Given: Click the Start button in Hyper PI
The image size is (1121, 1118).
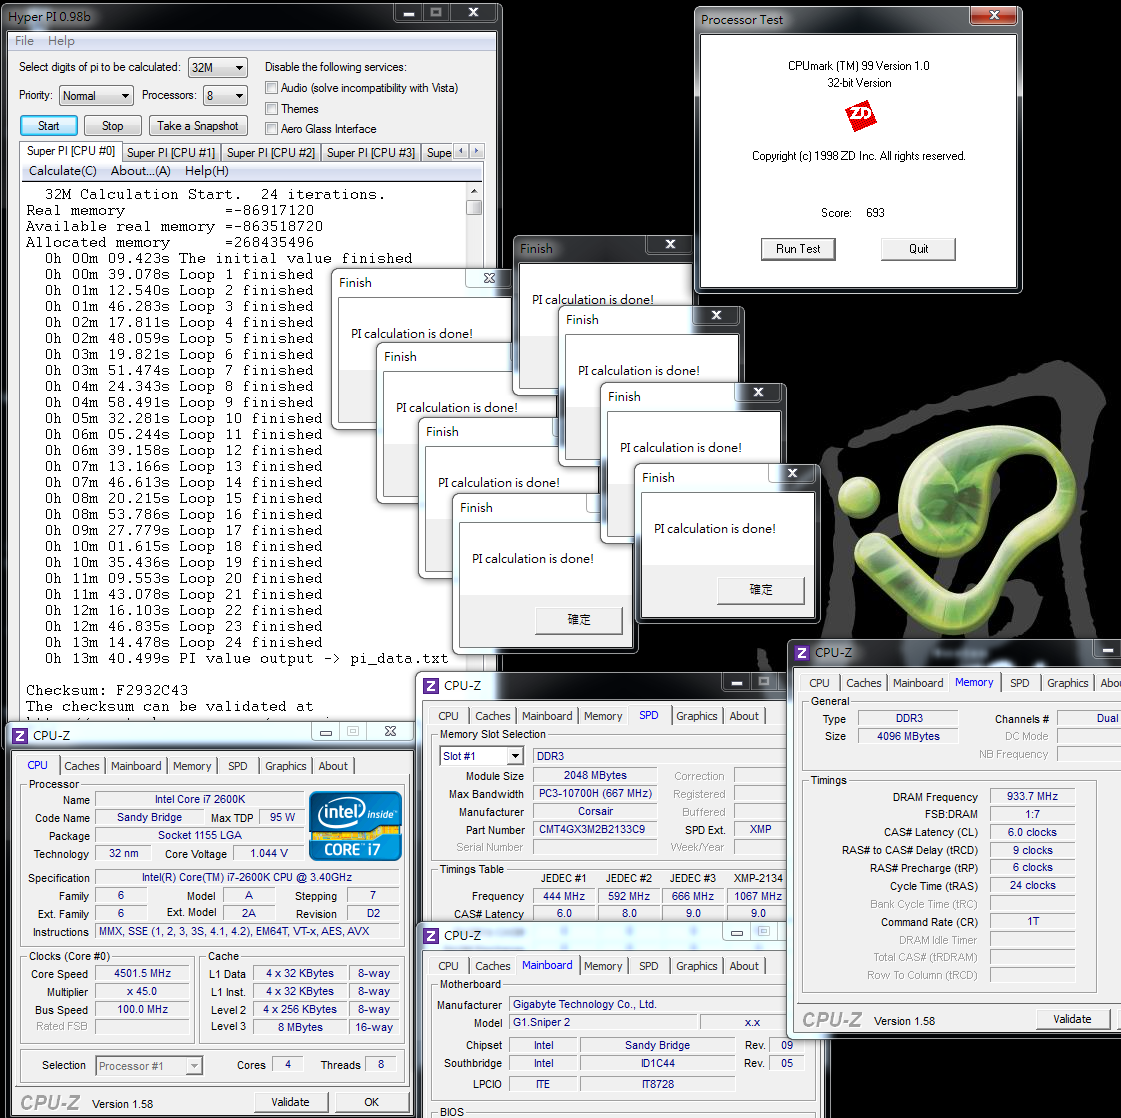Looking at the screenshot, I should (49, 126).
